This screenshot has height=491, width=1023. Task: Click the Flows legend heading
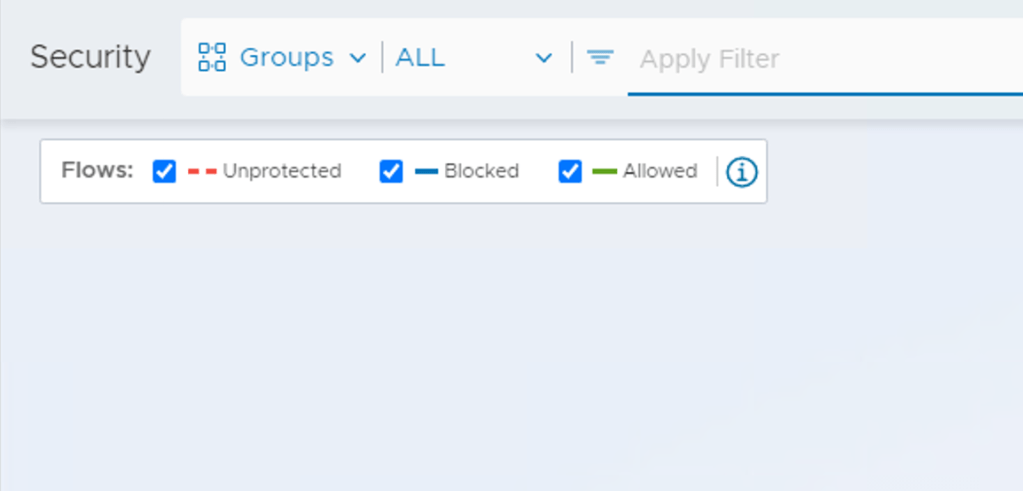point(97,170)
